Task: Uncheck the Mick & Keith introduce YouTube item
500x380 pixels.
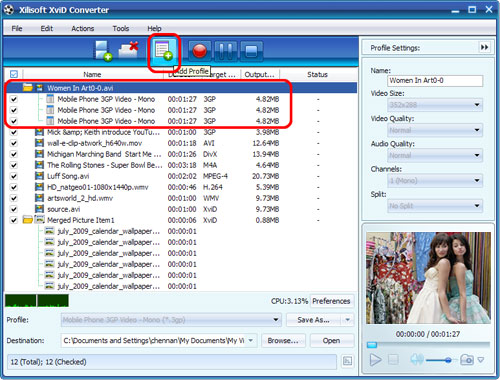Action: (14, 132)
